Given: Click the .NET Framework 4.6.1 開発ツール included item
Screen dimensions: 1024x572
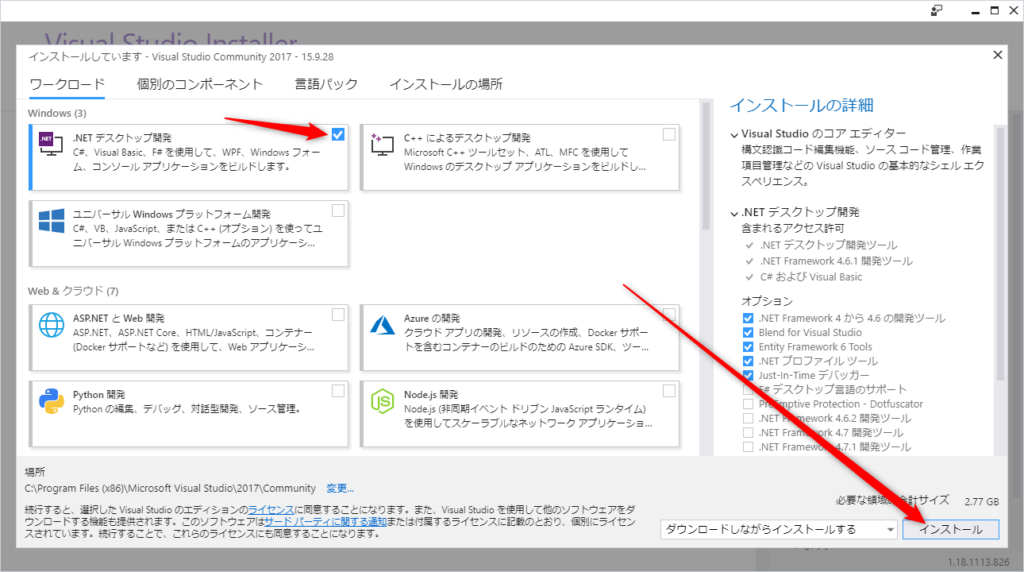Looking at the screenshot, I should coord(836,261).
